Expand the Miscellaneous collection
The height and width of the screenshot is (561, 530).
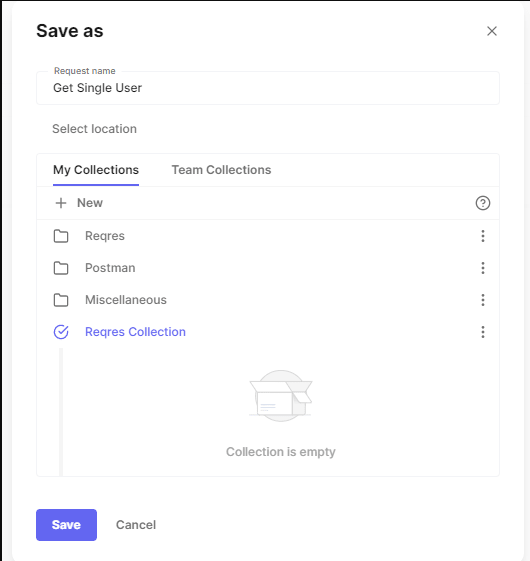pyautogui.click(x=126, y=300)
